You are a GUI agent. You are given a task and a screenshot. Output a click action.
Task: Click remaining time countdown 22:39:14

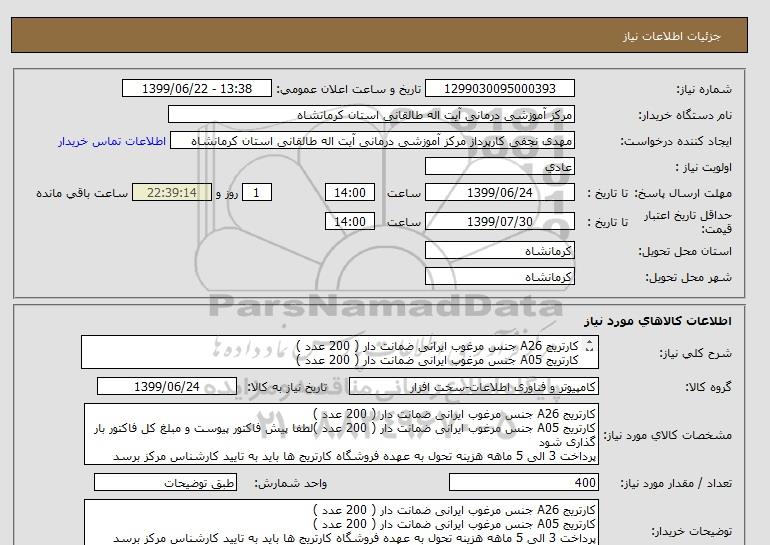[x=172, y=192]
